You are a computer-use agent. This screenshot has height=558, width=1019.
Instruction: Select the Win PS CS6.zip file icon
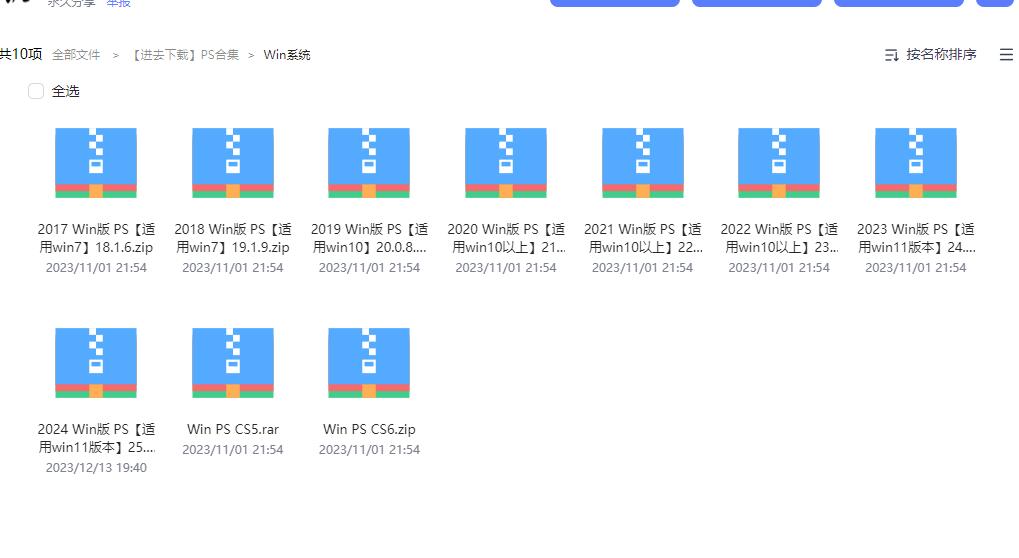(x=368, y=362)
